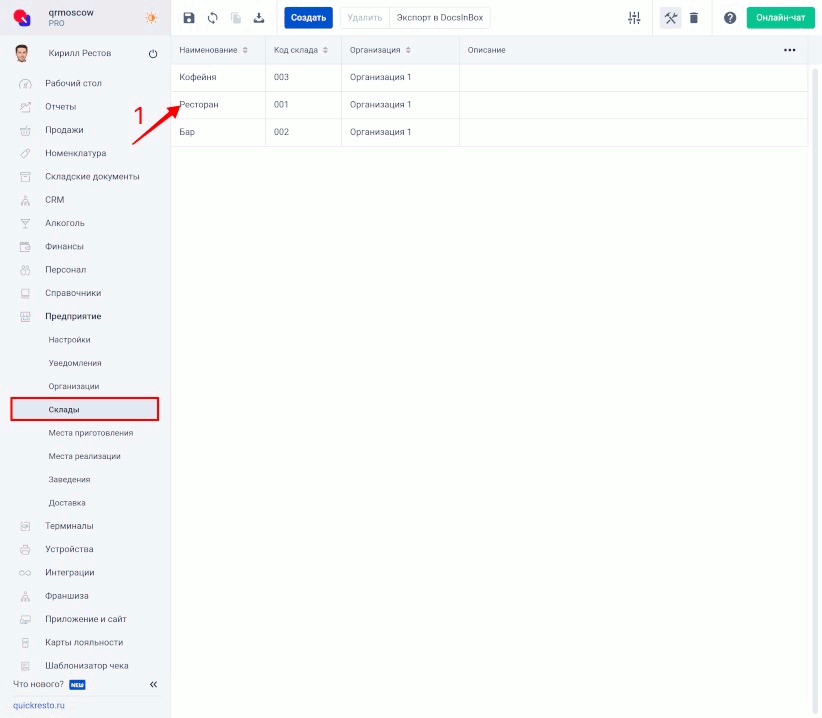This screenshot has width=822, height=718.
Task: Open CRM menu item
Action: (55, 200)
